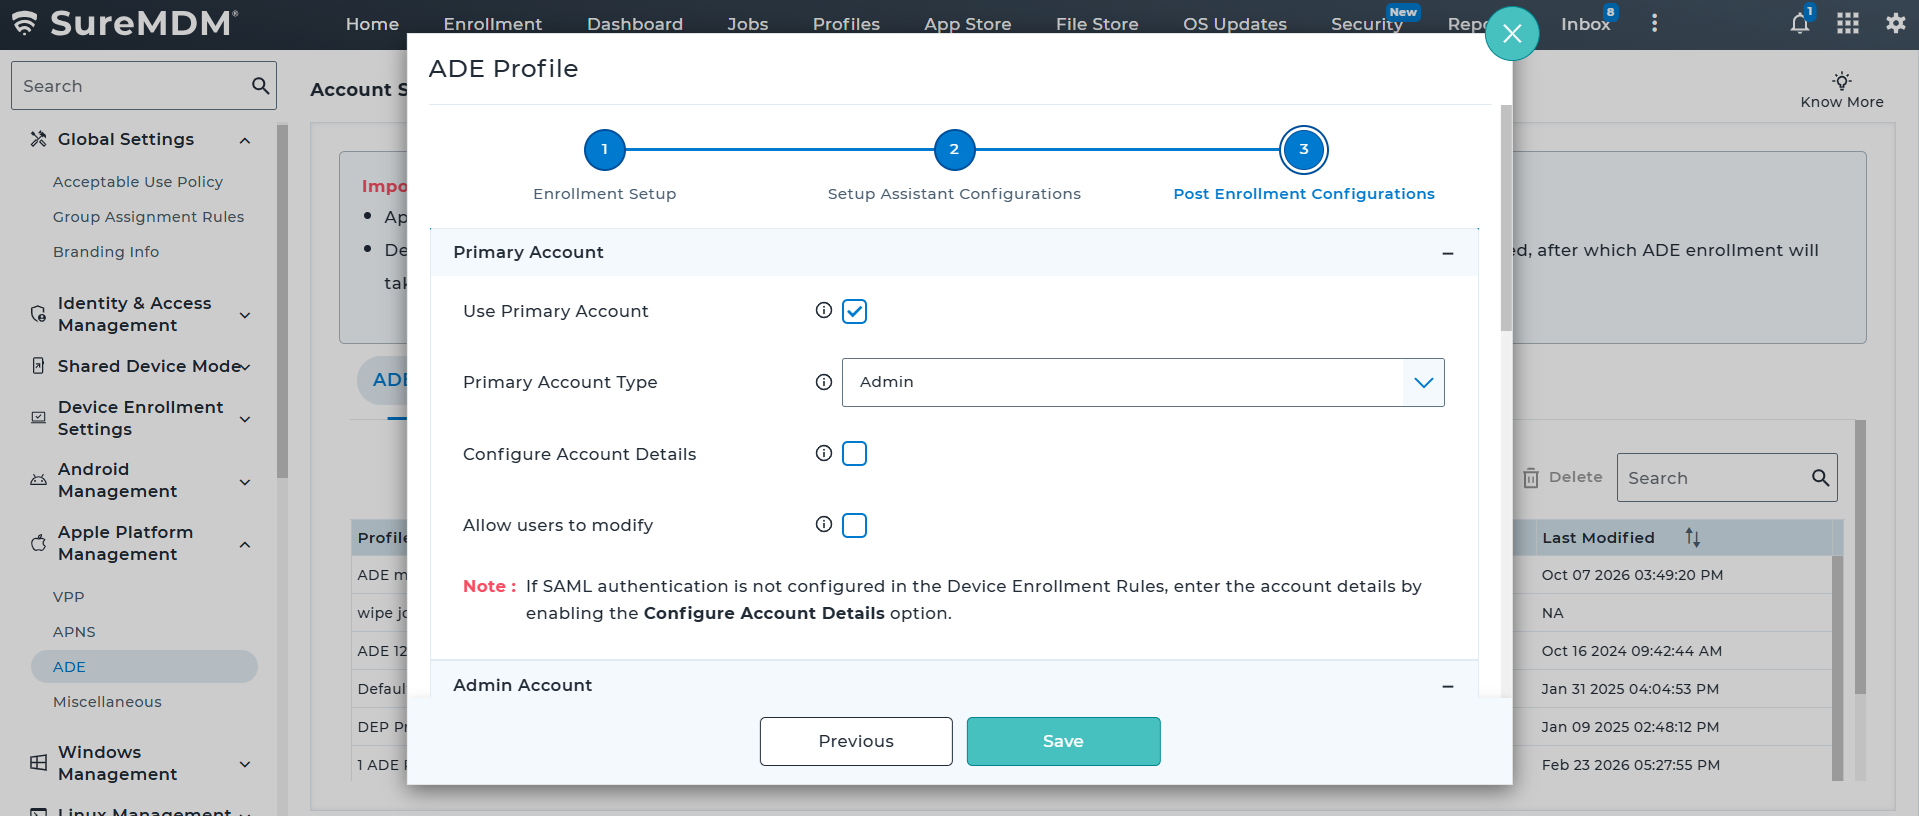The image size is (1919, 816).
Task: Open the OS Updates menu
Action: (1235, 24)
